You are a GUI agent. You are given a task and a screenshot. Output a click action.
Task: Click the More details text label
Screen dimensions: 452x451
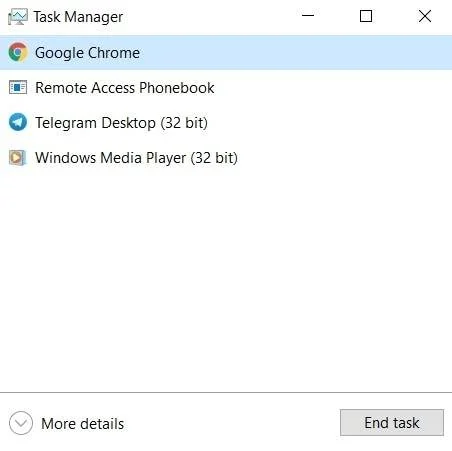click(x=82, y=424)
